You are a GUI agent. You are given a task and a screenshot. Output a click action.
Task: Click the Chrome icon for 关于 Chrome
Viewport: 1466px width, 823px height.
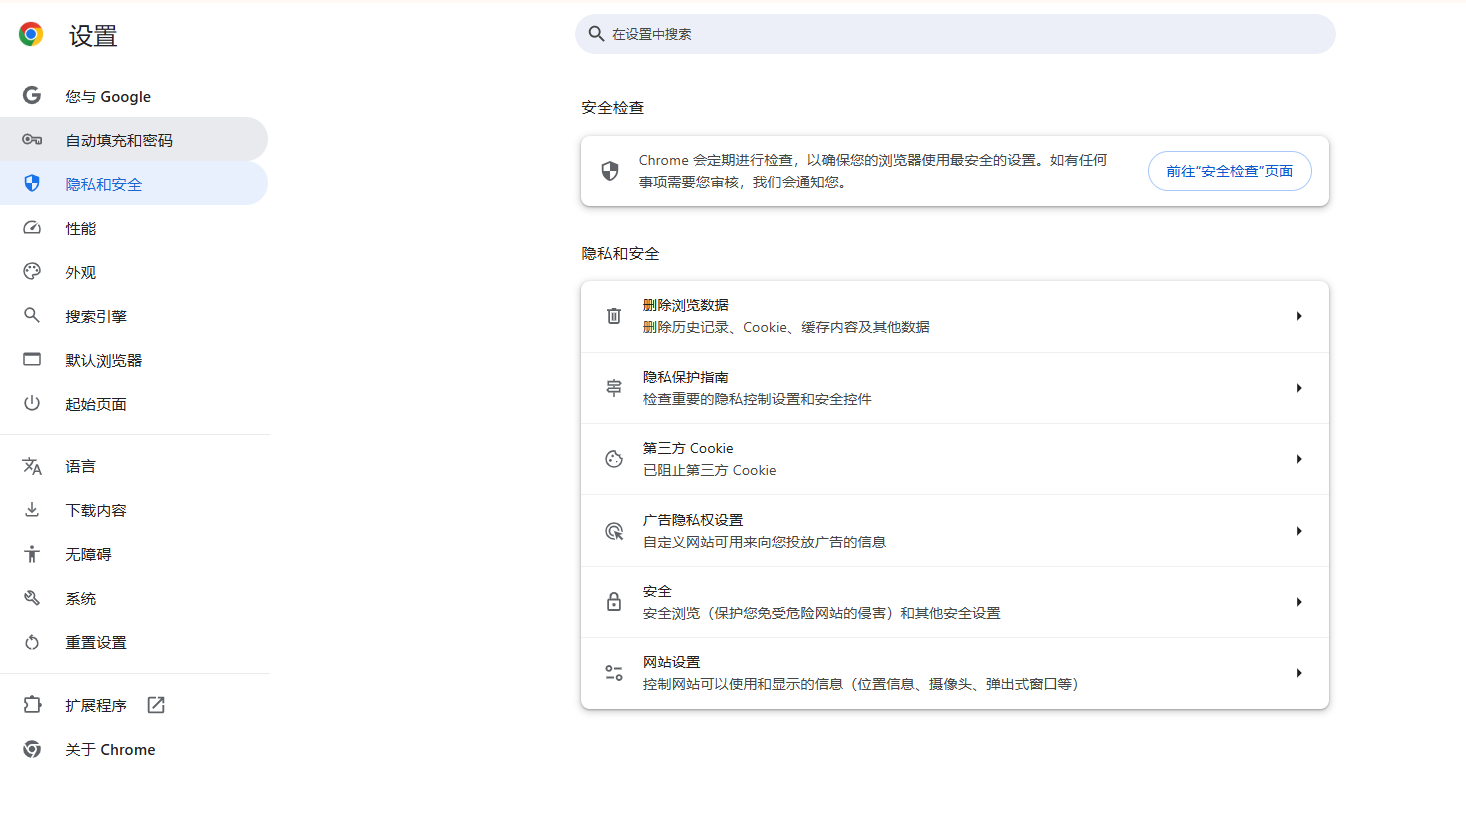click(x=32, y=749)
